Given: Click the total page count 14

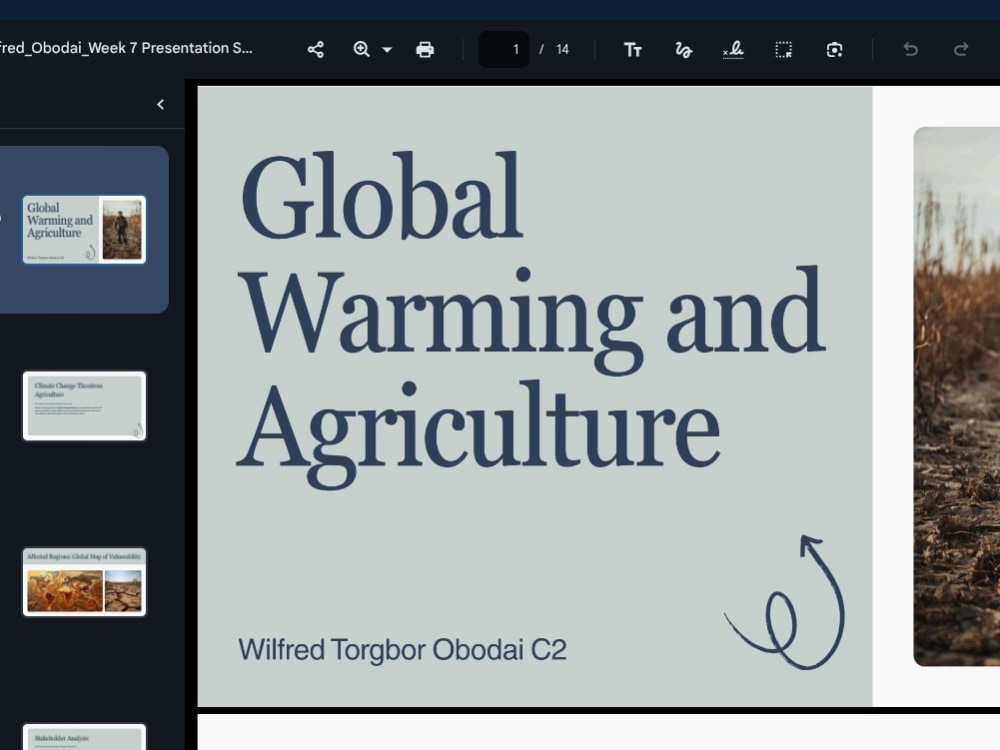Looking at the screenshot, I should pos(562,50).
